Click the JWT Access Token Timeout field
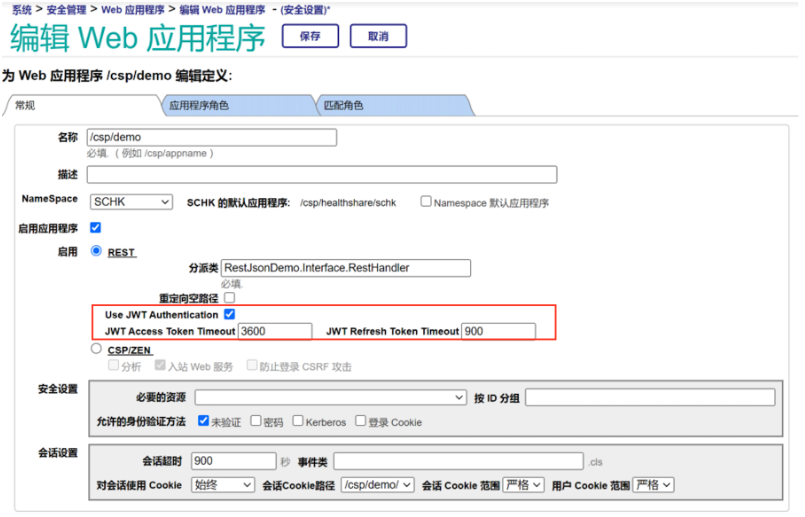Image resolution: width=805 pixels, height=517 pixels. (x=275, y=331)
